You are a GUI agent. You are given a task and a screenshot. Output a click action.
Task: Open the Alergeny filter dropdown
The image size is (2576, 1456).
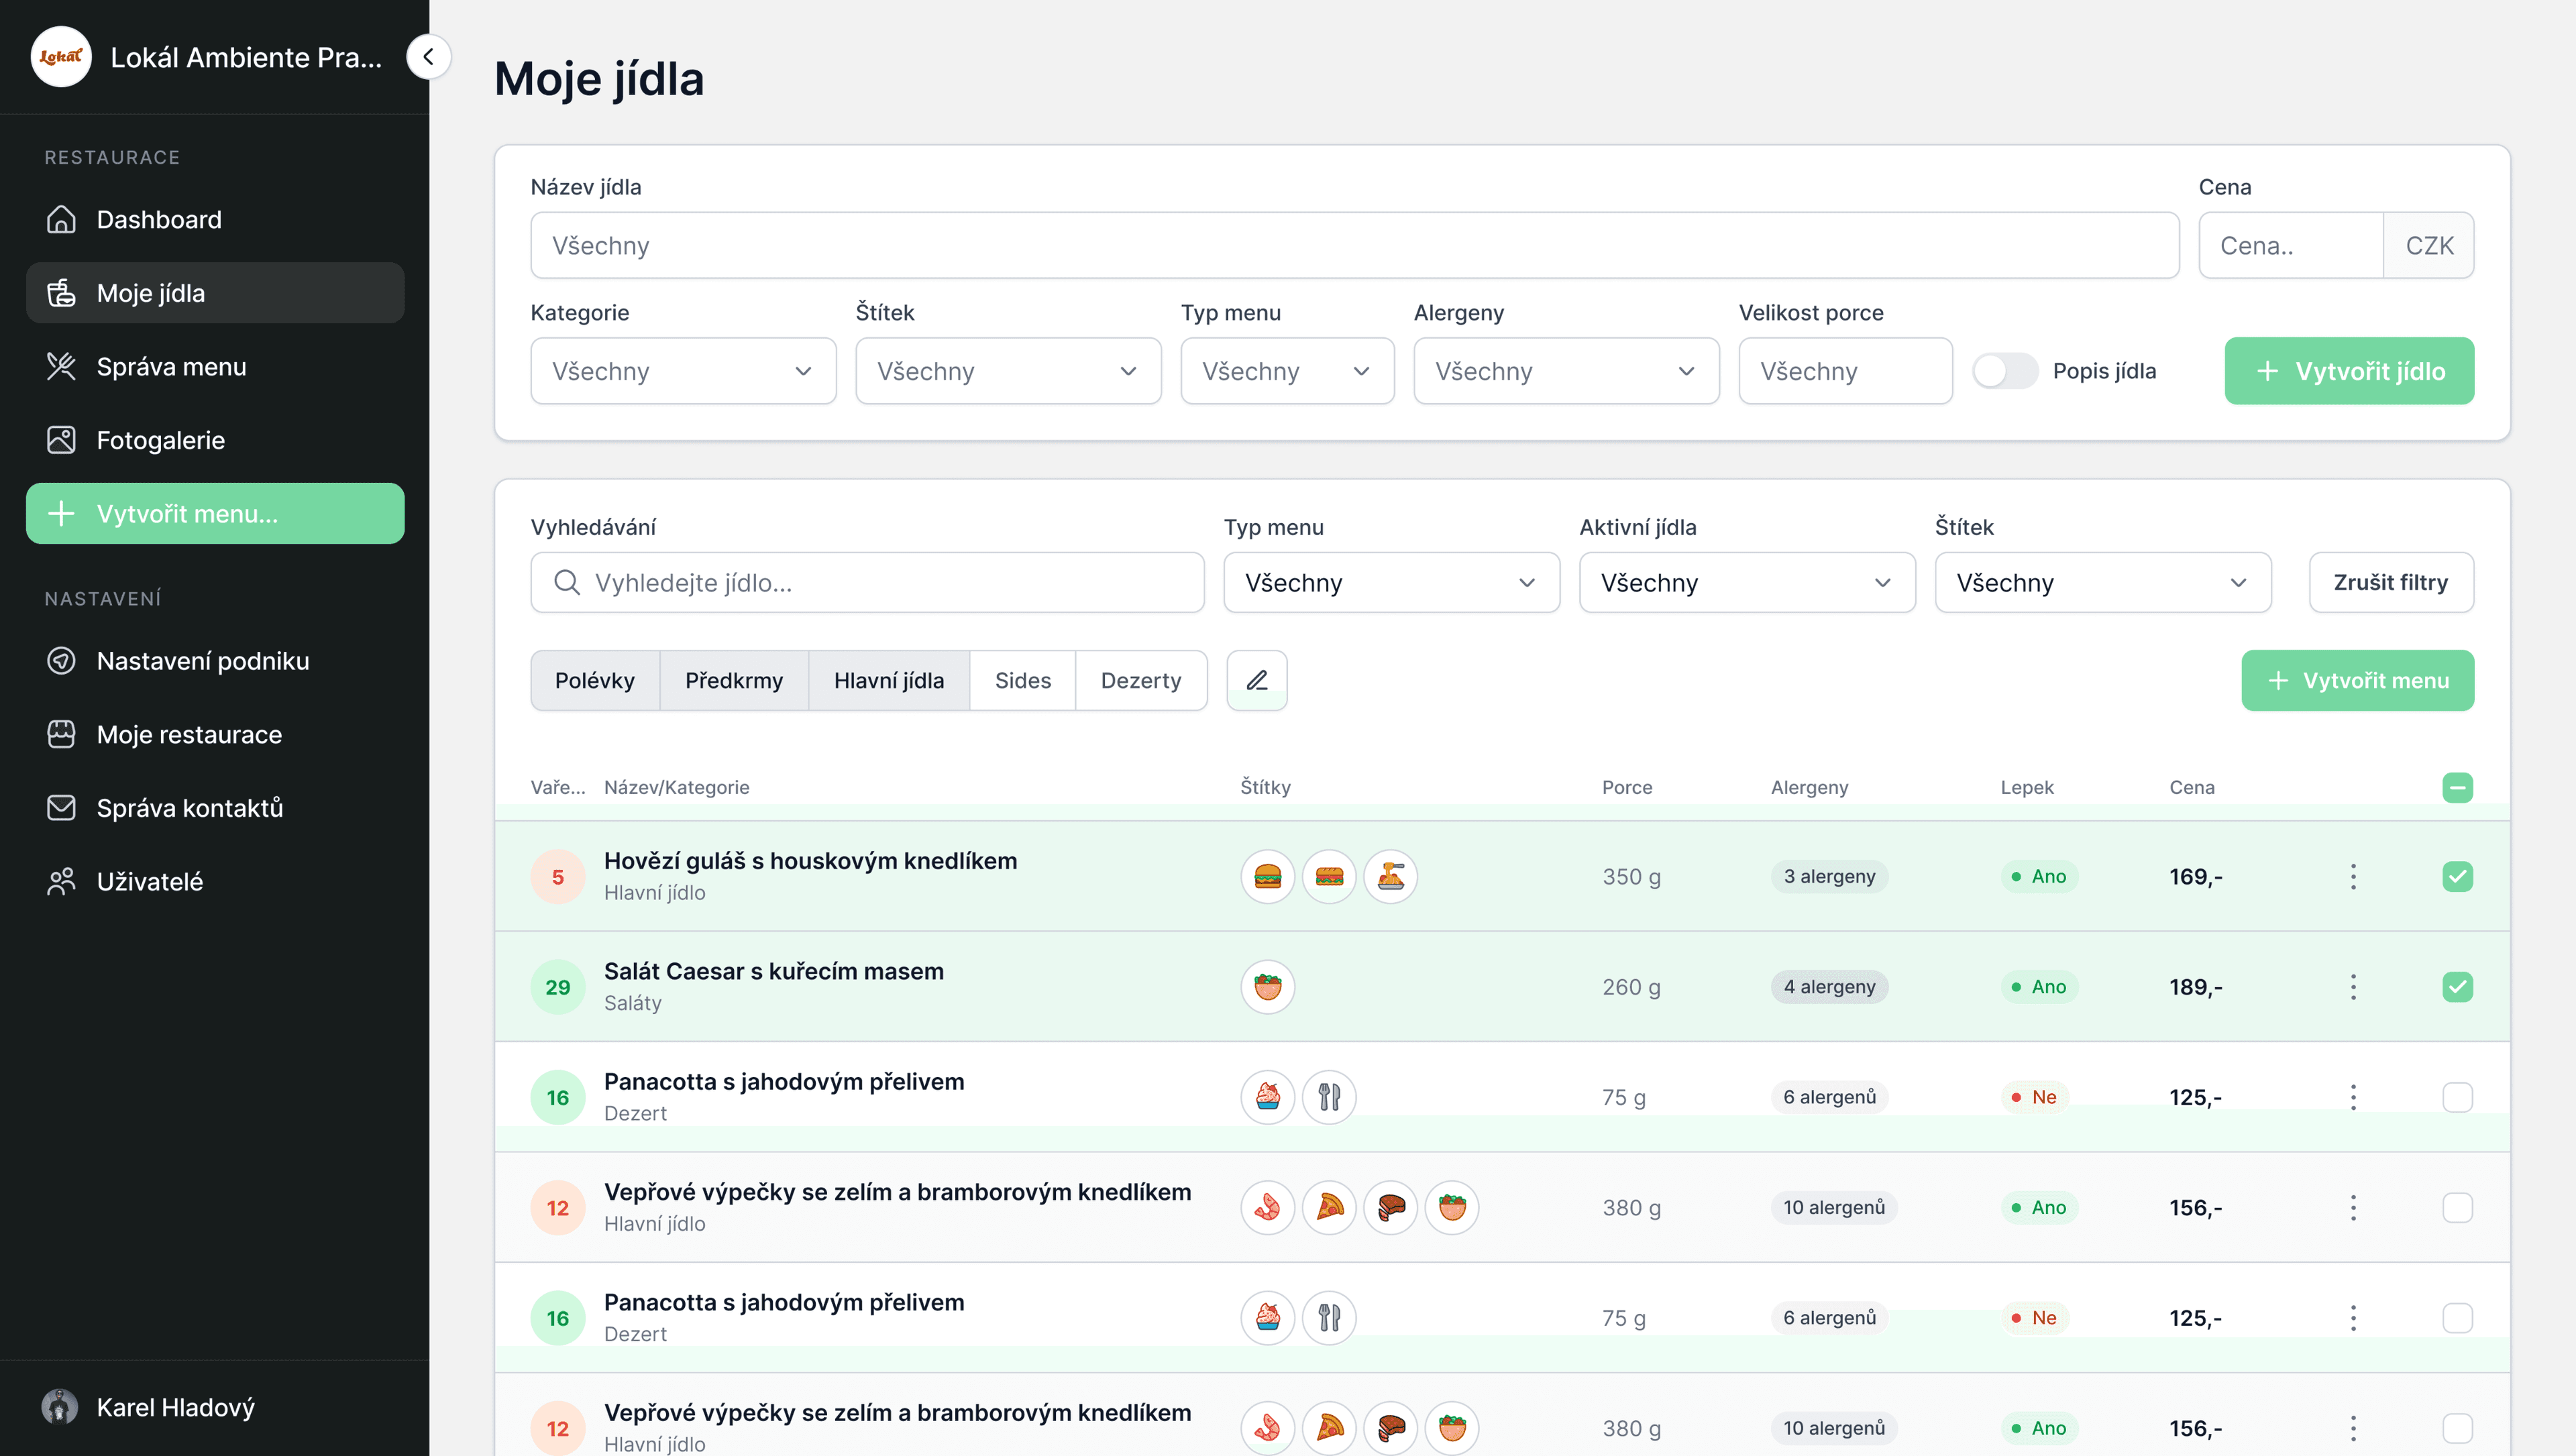point(1565,371)
